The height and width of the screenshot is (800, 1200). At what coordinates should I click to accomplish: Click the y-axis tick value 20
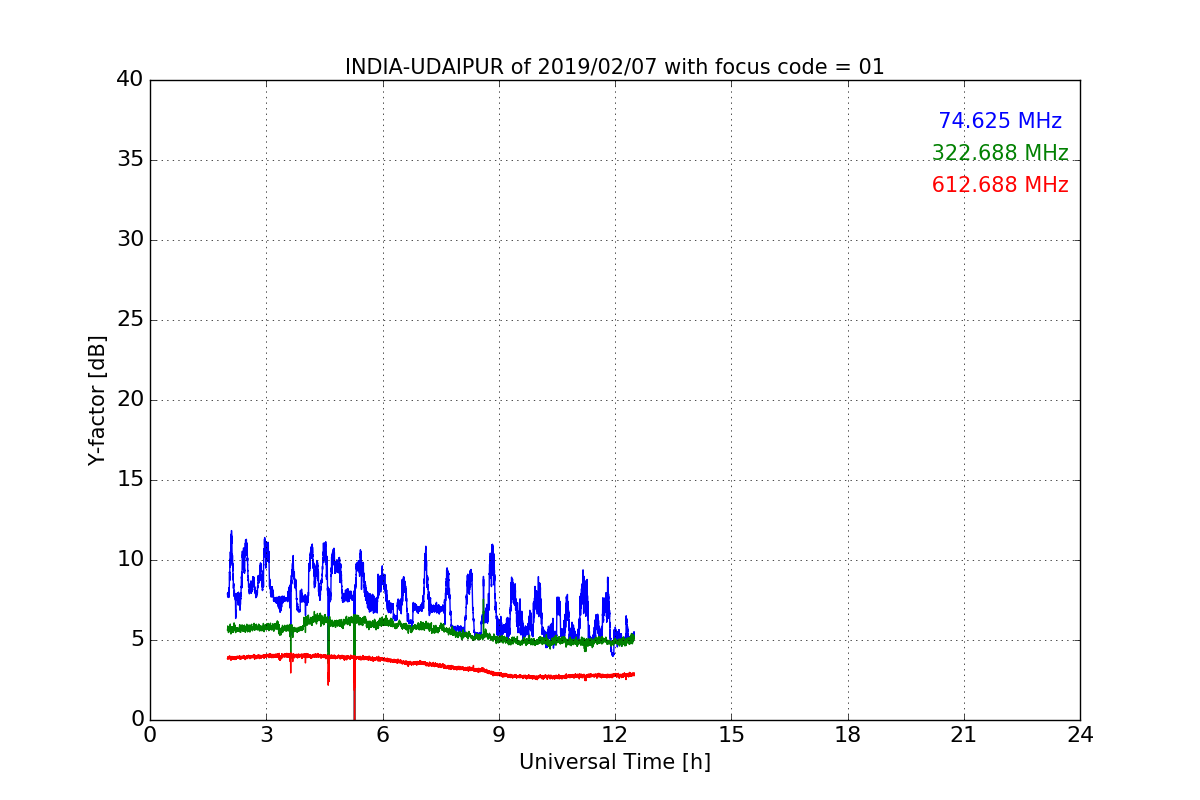click(x=130, y=400)
